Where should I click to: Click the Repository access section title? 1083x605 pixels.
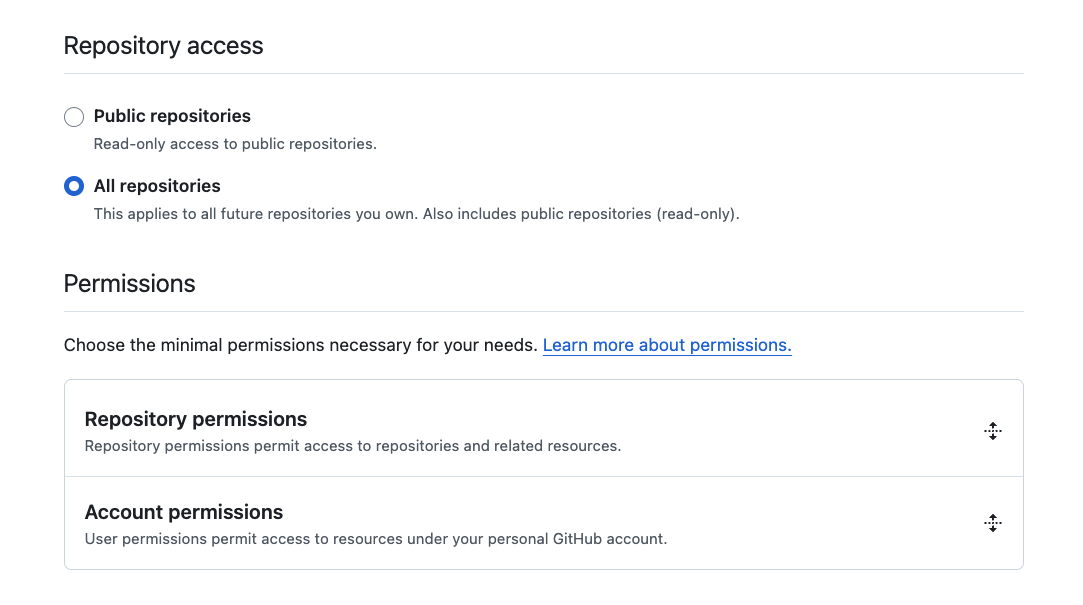click(163, 45)
